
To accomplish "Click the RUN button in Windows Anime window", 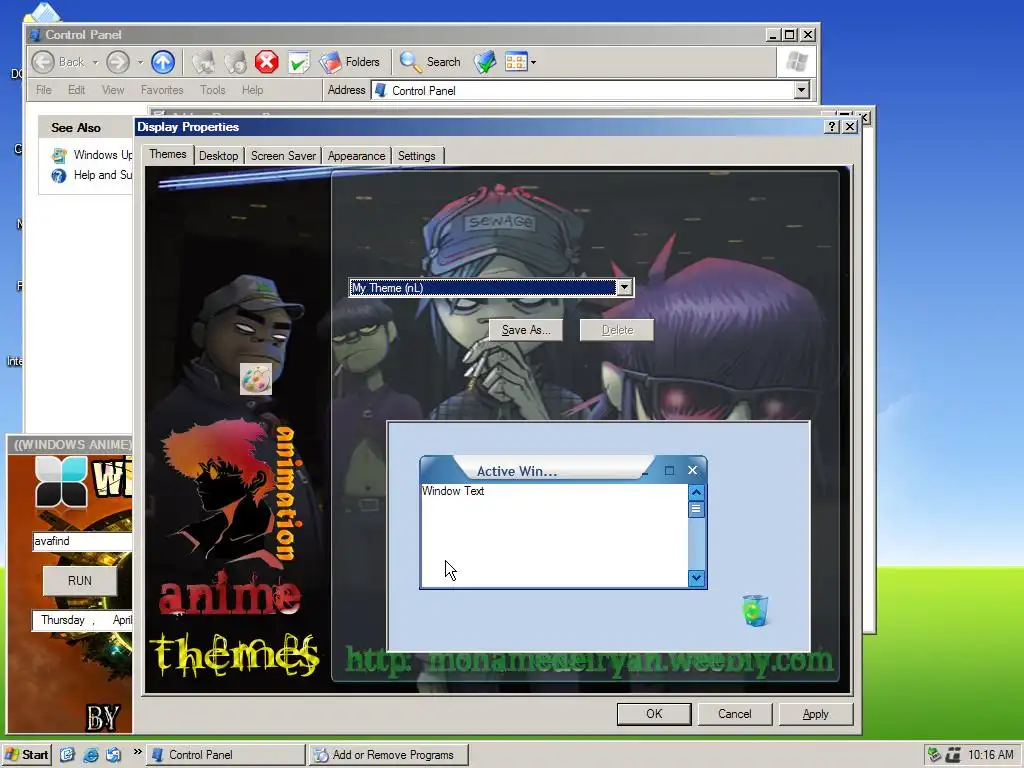I will (80, 581).
